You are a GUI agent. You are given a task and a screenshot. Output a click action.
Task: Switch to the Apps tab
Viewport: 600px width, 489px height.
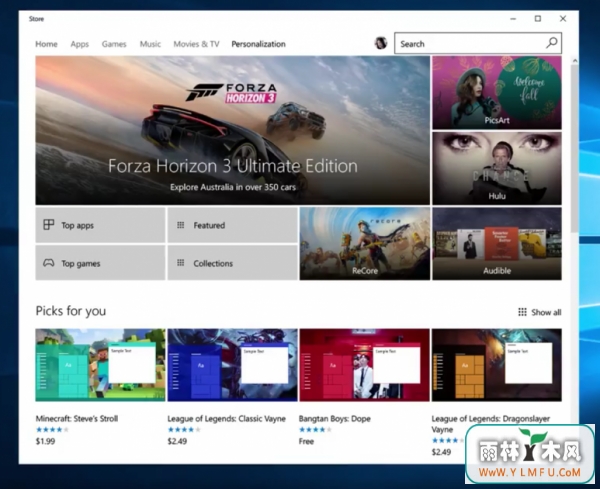tap(80, 44)
